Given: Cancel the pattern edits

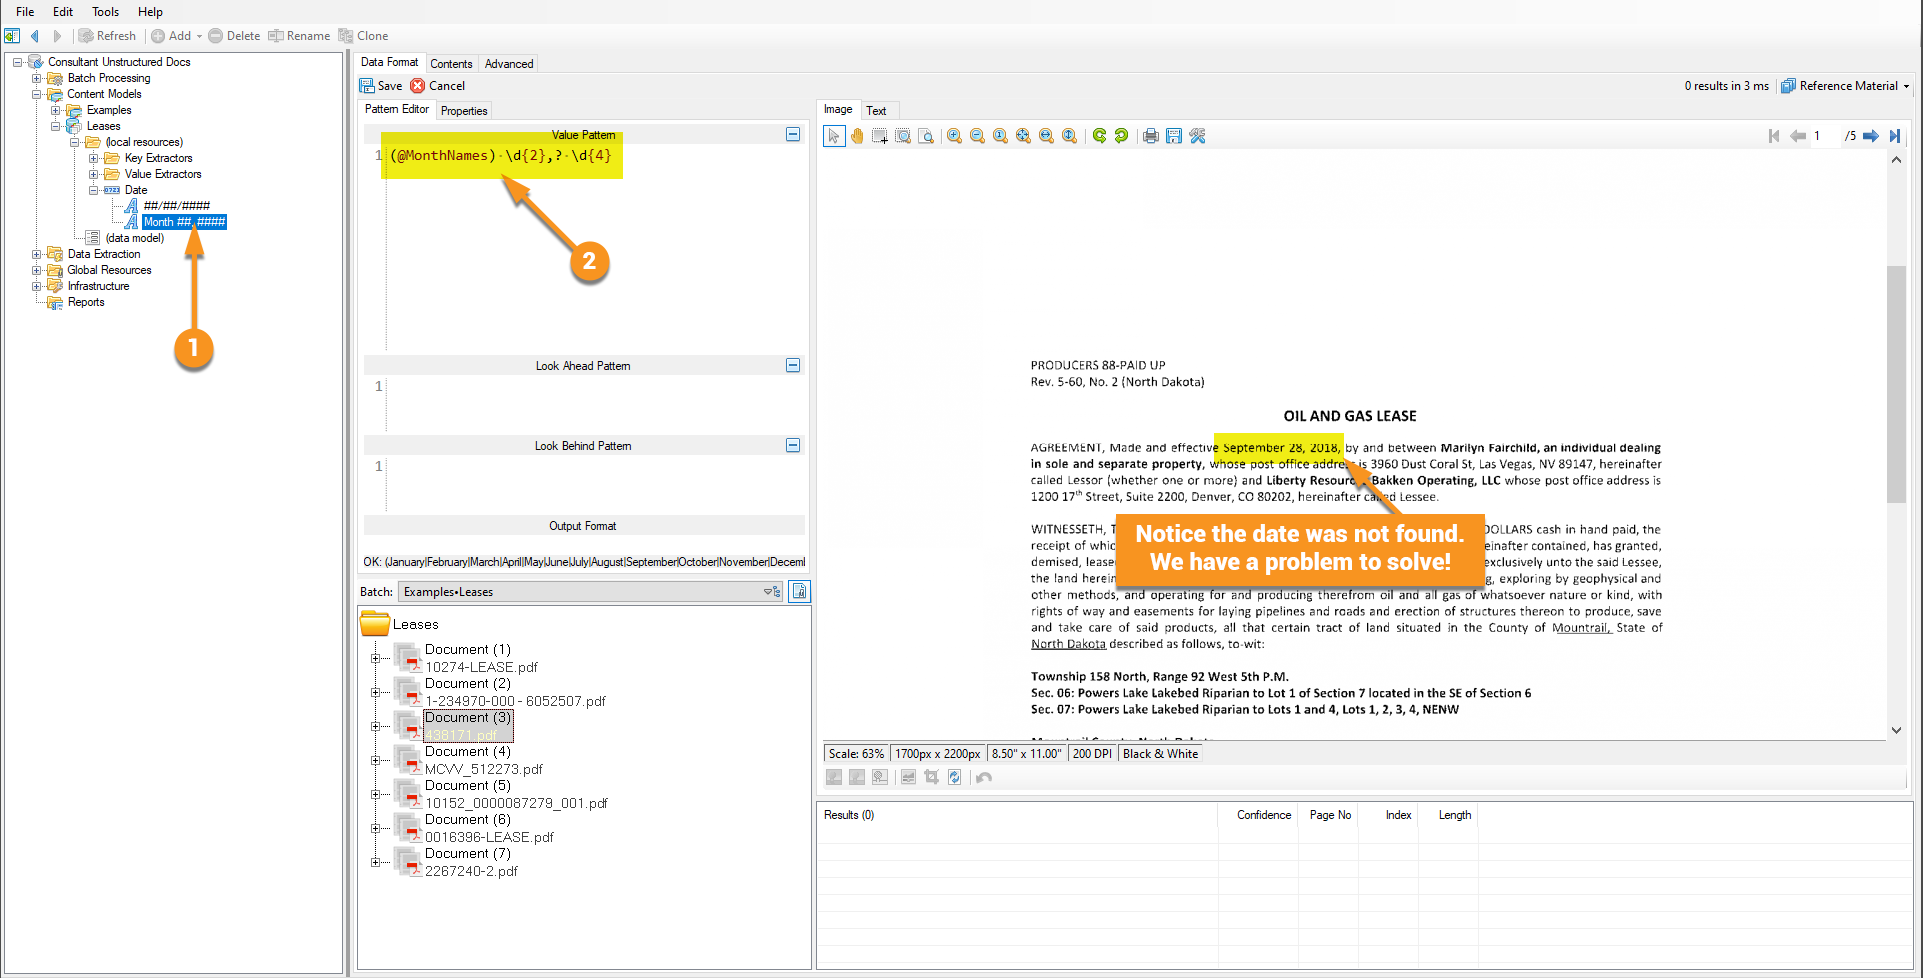Looking at the screenshot, I should (x=438, y=86).
